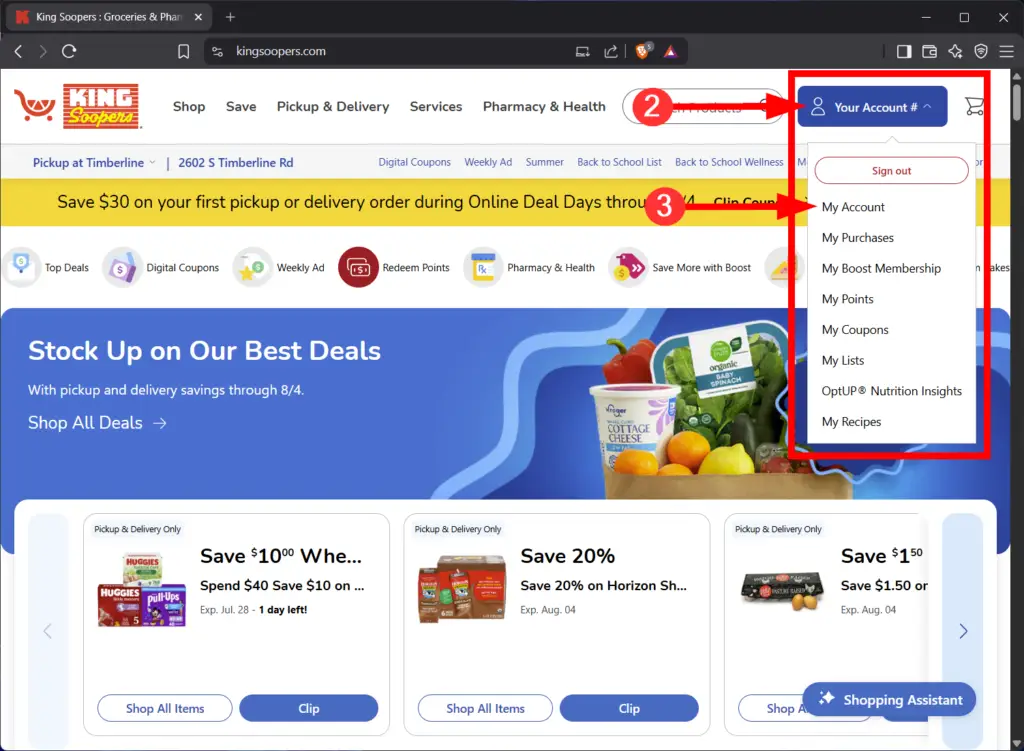This screenshot has height=751, width=1024.
Task: Open the Services menu
Action: pyautogui.click(x=436, y=106)
